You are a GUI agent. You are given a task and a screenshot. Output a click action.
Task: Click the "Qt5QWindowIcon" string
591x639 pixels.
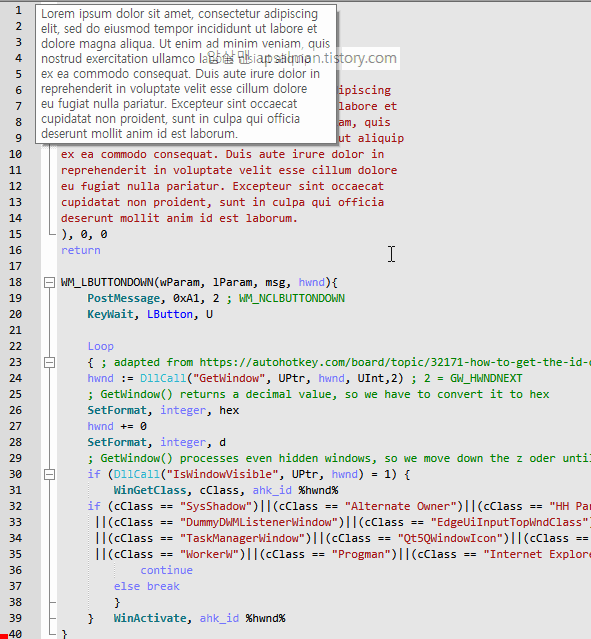click(451, 538)
